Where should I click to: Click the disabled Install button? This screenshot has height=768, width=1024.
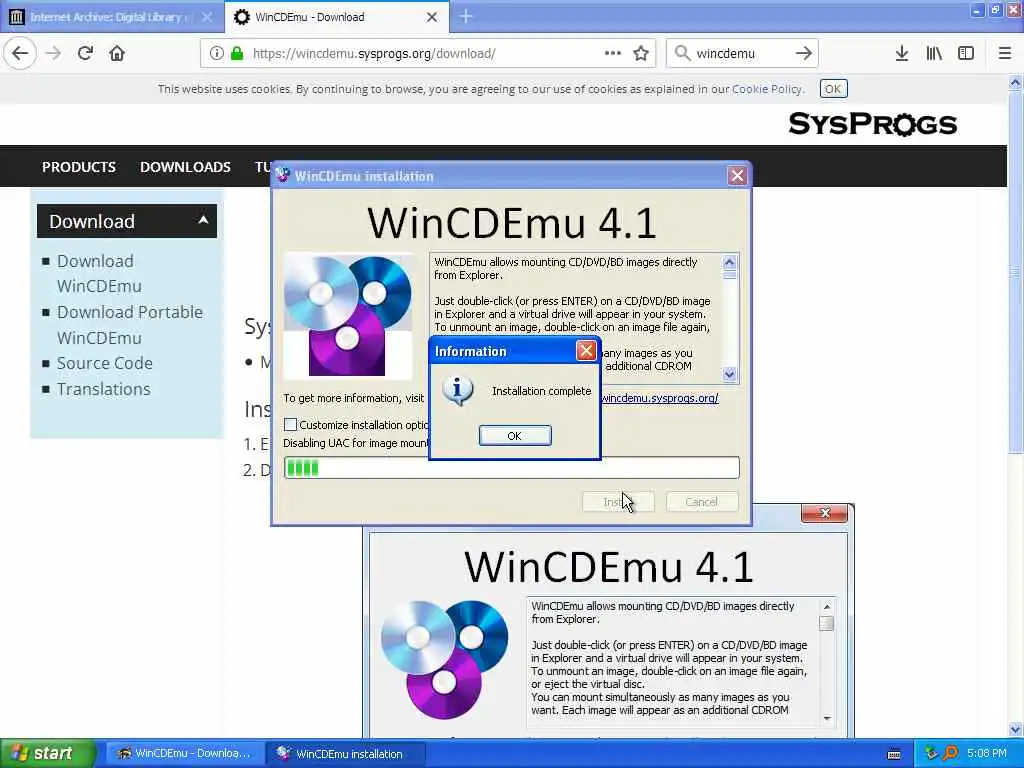618,502
